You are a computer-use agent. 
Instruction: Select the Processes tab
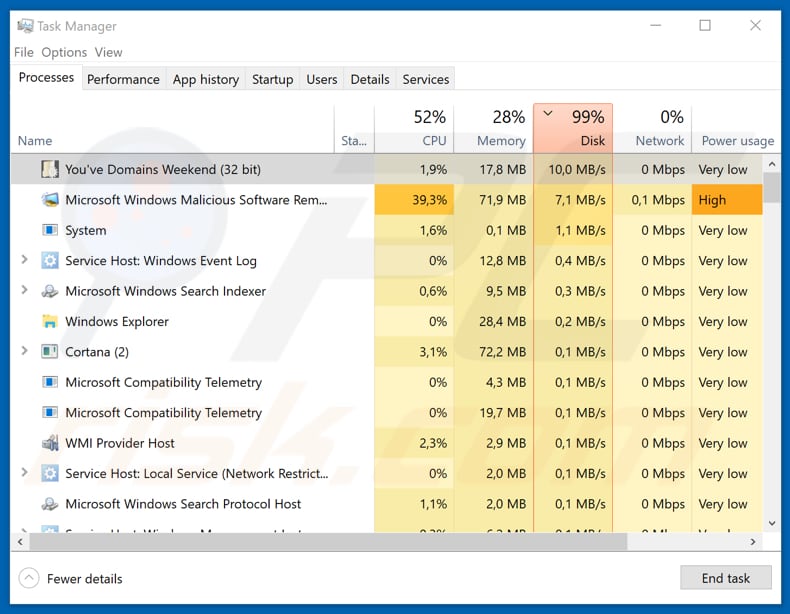click(x=46, y=78)
